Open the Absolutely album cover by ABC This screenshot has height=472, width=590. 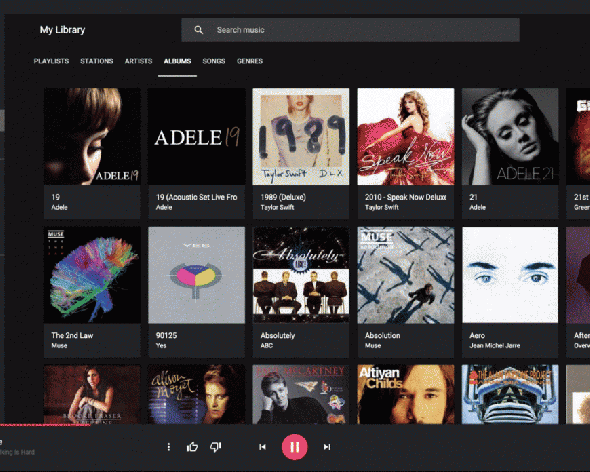[301, 275]
